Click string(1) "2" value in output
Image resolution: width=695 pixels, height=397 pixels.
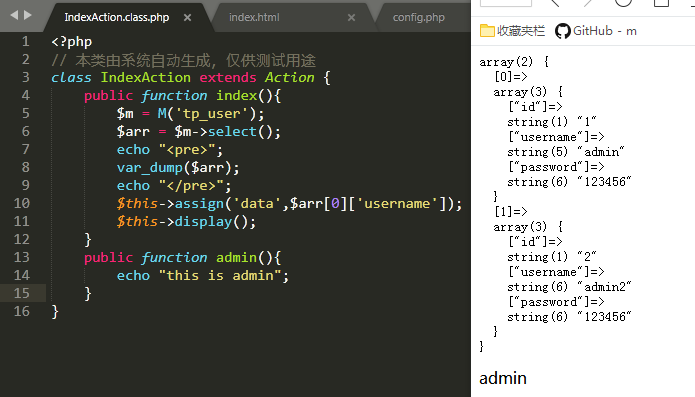552,257
